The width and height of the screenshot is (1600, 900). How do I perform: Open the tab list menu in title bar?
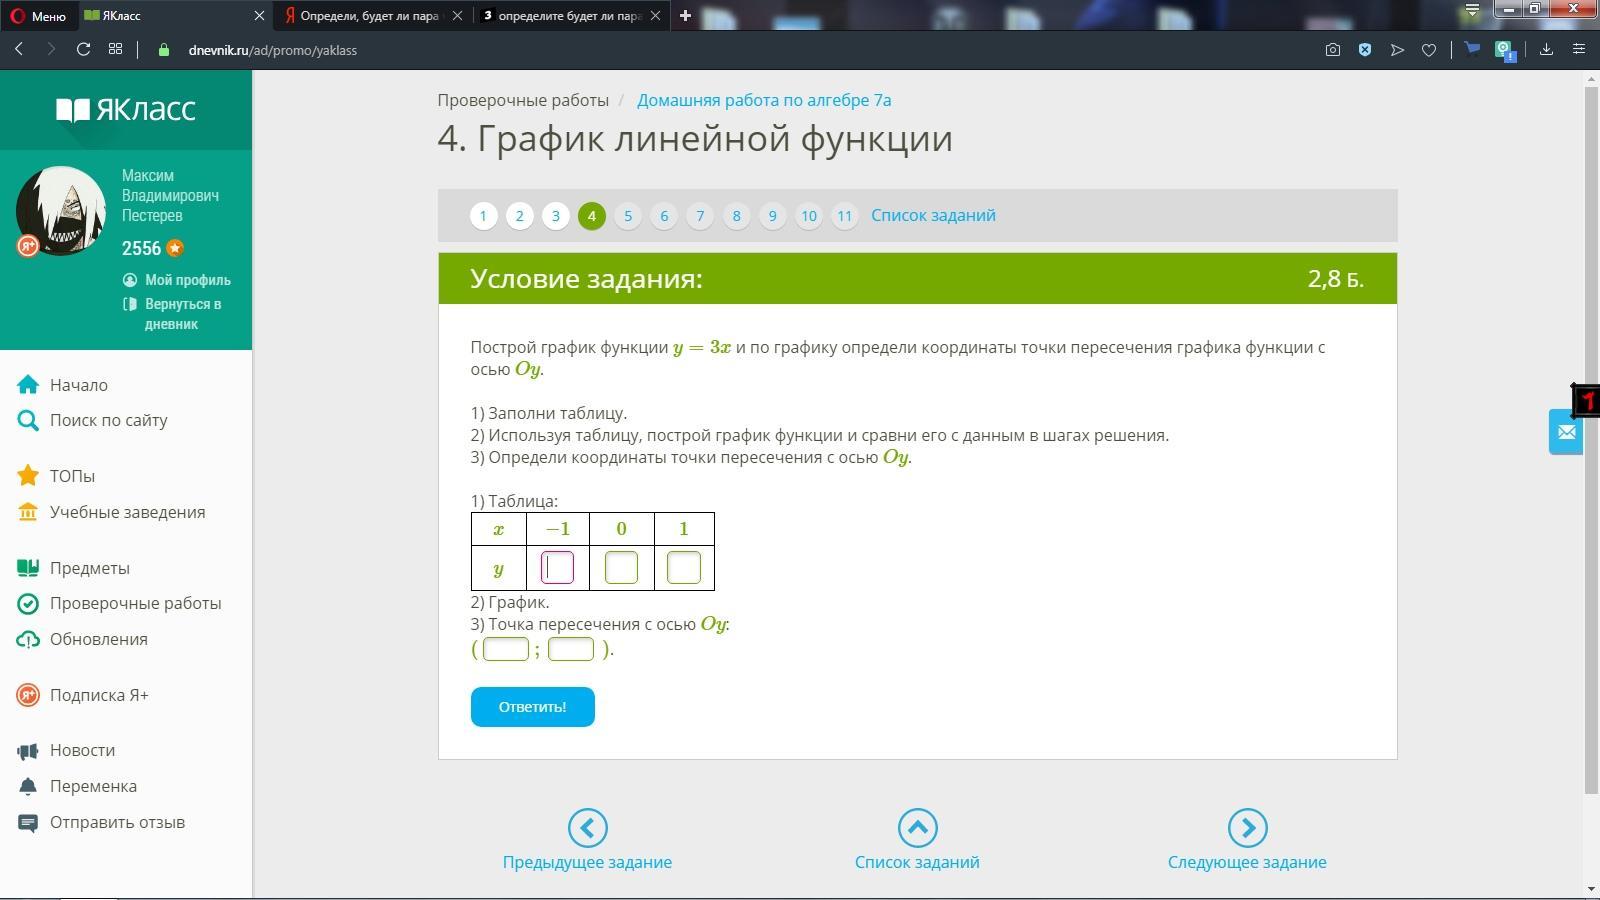pos(1472,10)
